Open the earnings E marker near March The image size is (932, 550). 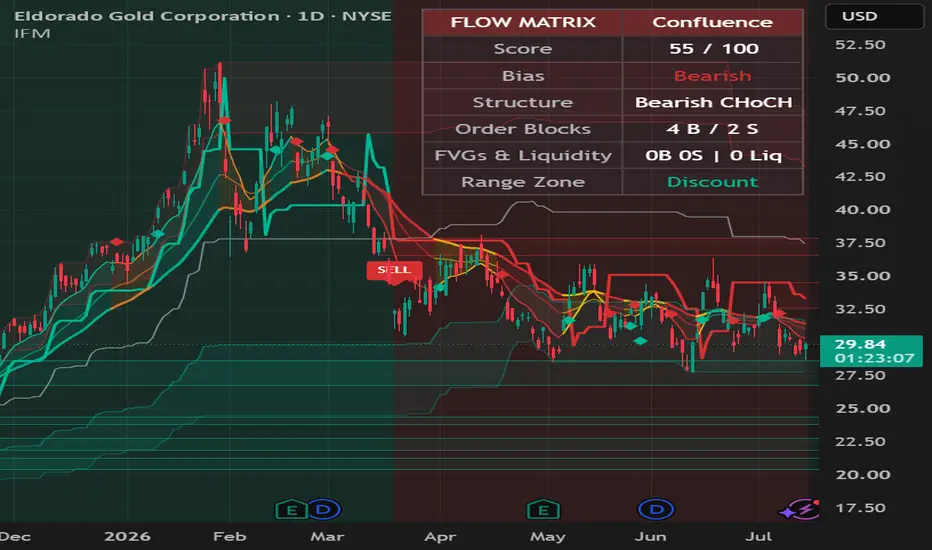[x=291, y=510]
